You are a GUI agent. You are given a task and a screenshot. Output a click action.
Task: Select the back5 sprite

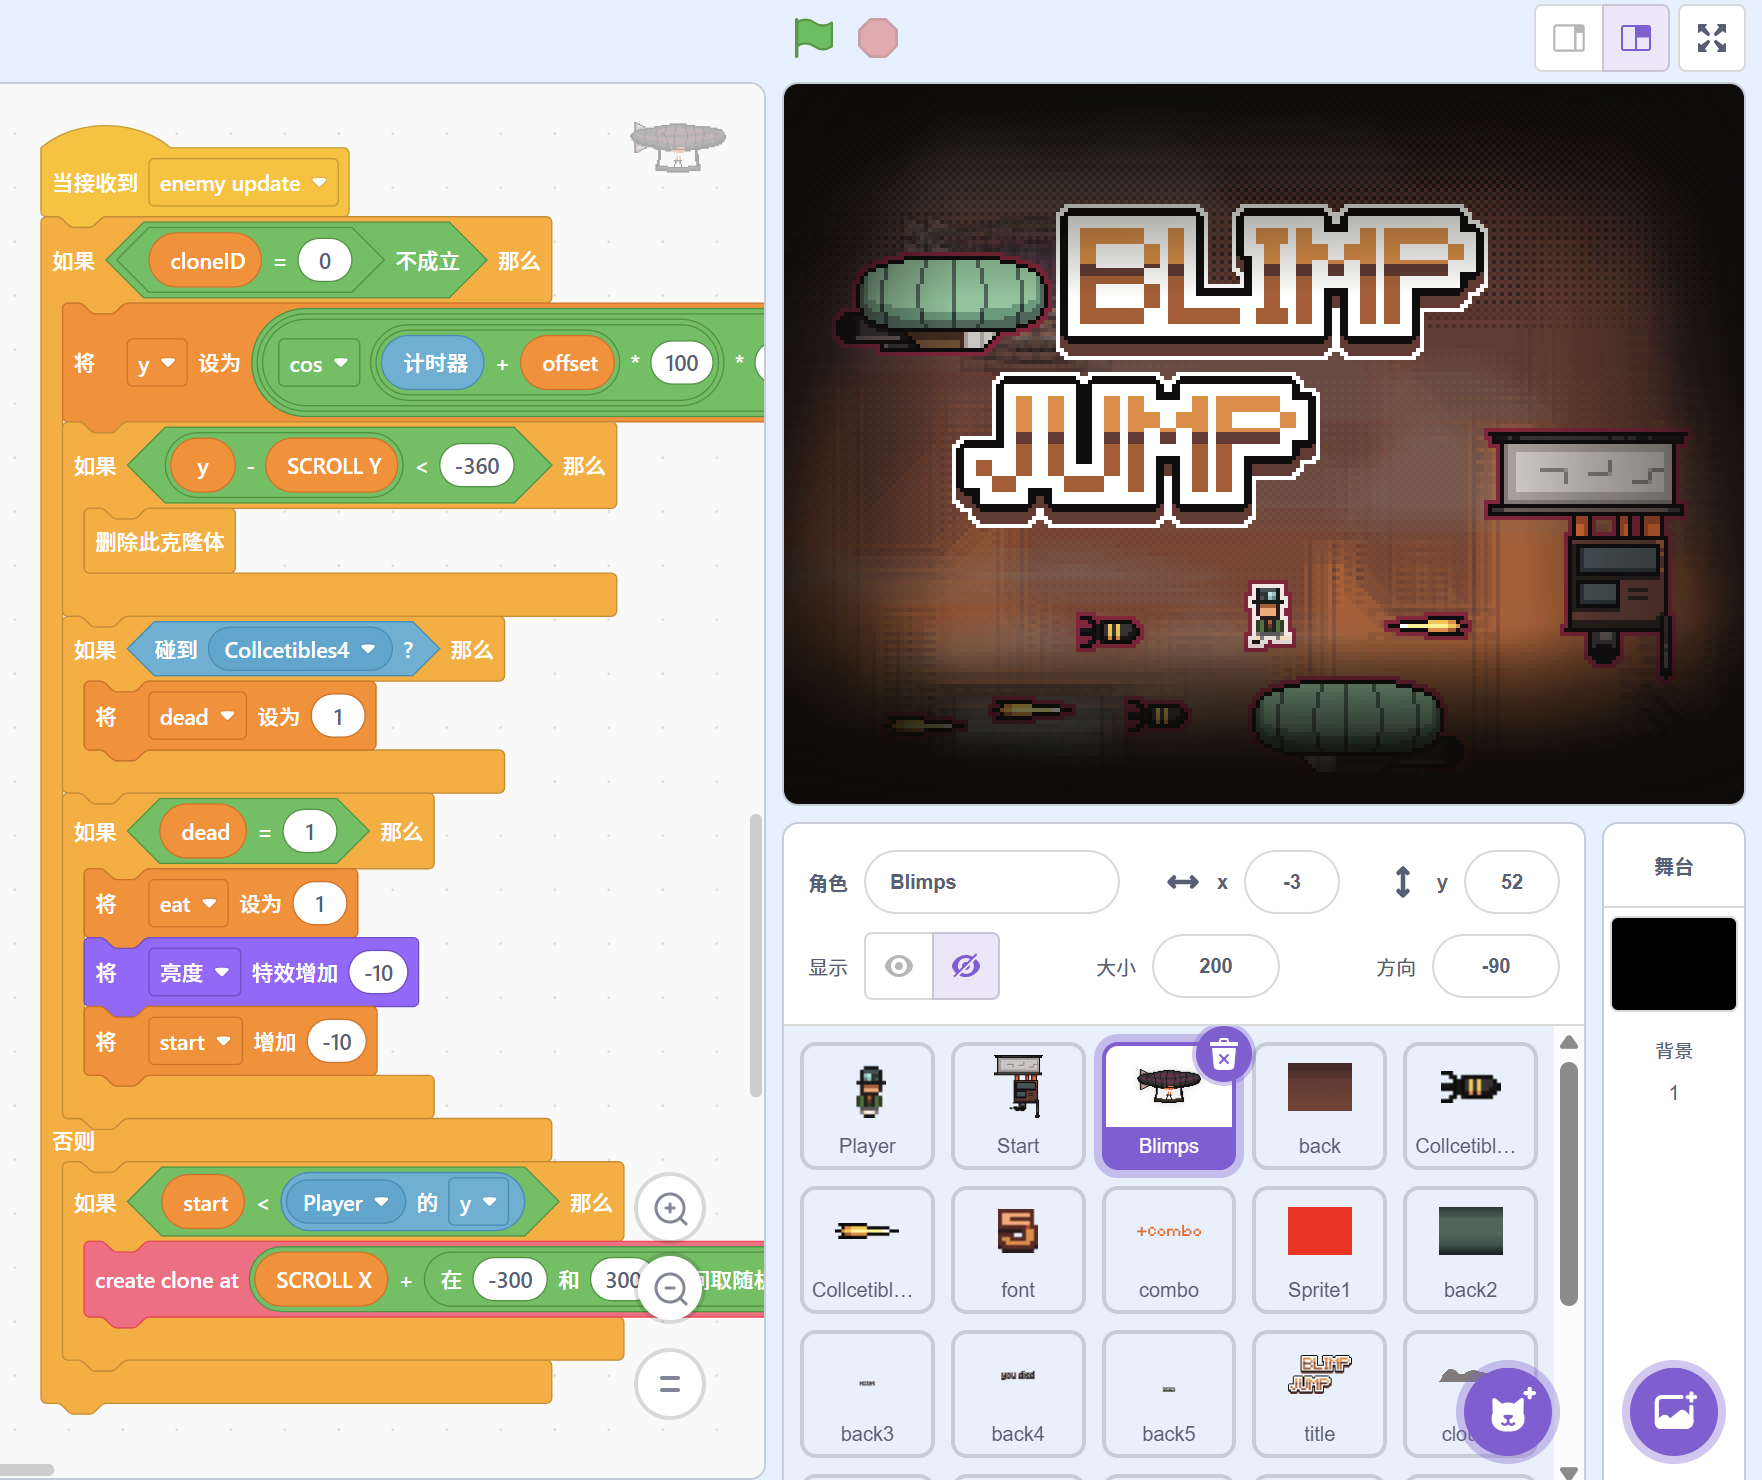[1169, 1393]
